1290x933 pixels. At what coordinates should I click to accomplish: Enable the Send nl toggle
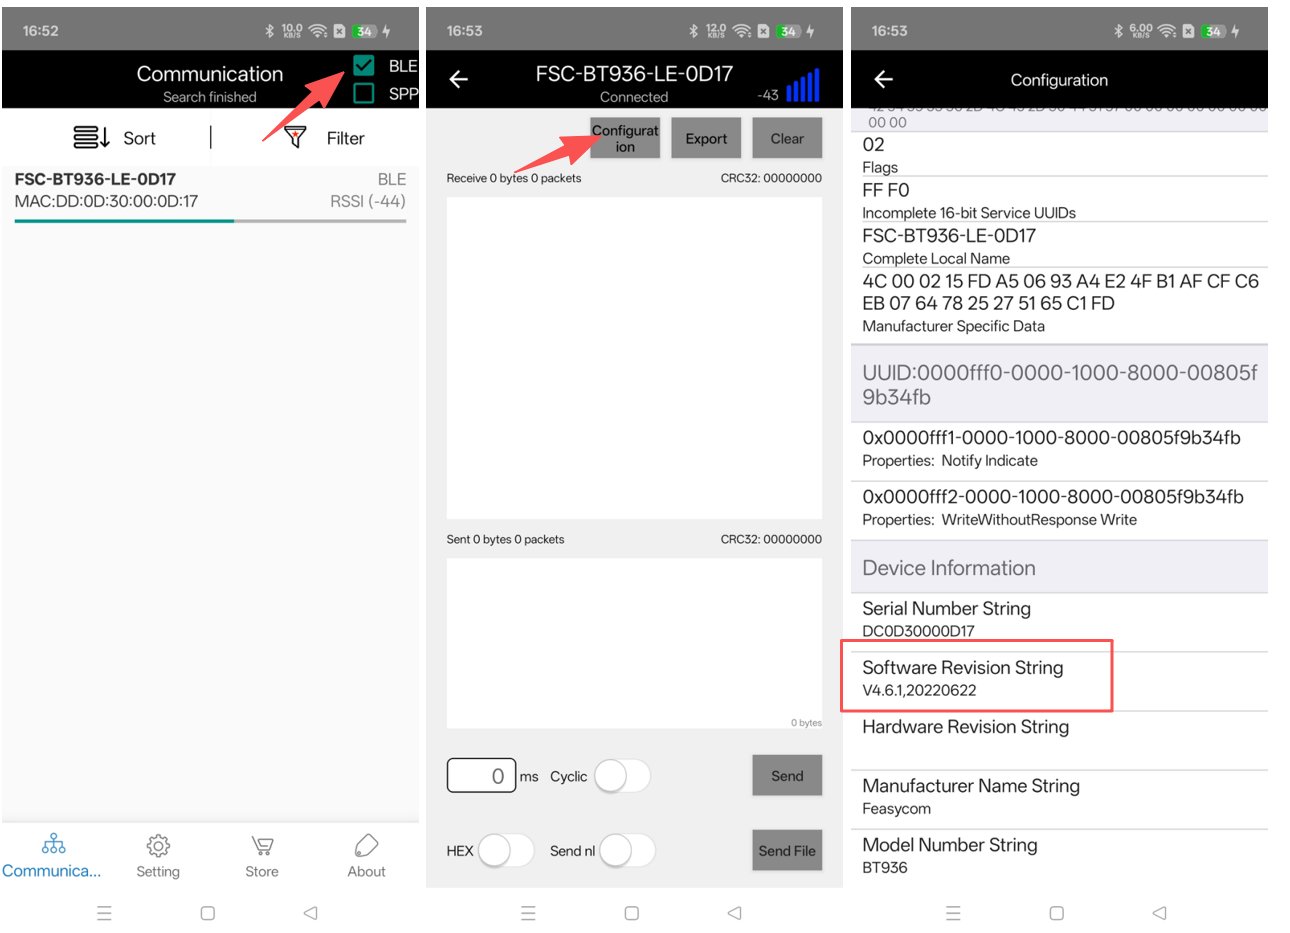pos(627,851)
